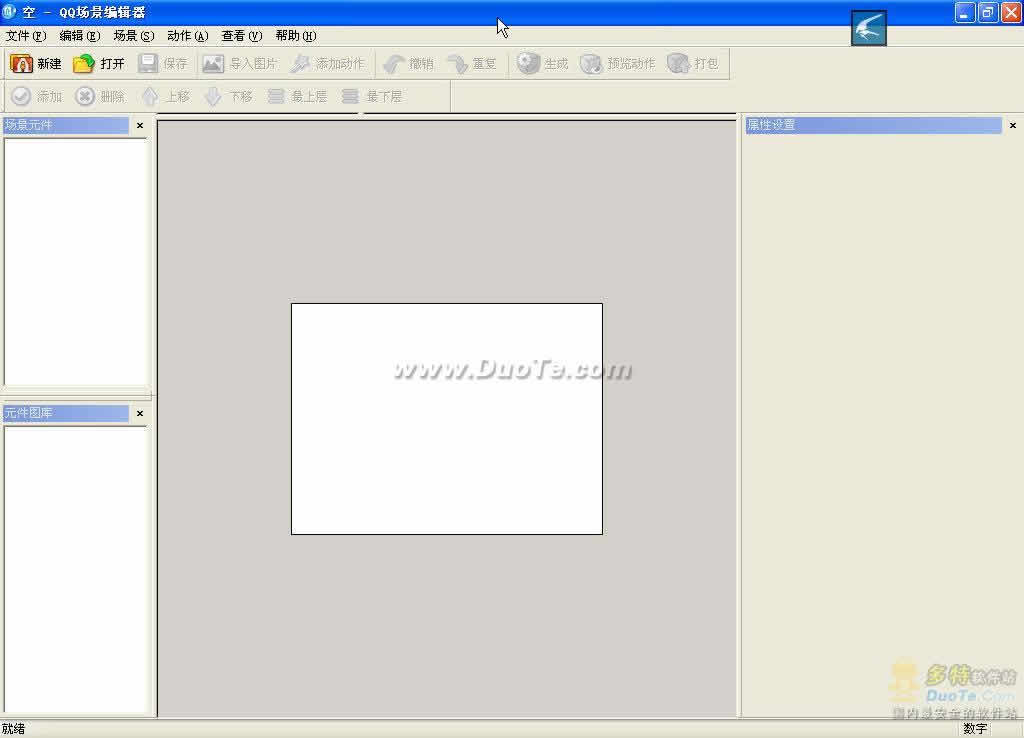The image size is (1024, 738).
Task: Close the 属性设置 properties panel
Action: pyautogui.click(x=1013, y=126)
